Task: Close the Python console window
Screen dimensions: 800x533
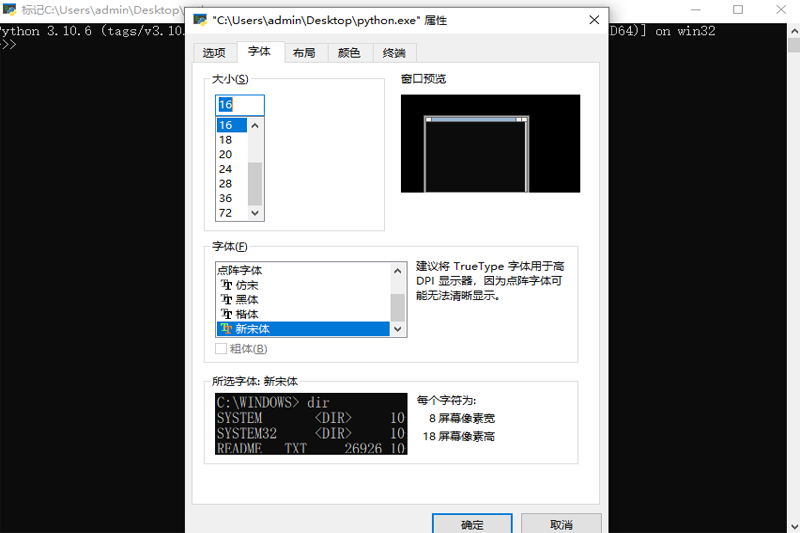Action: [x=781, y=10]
